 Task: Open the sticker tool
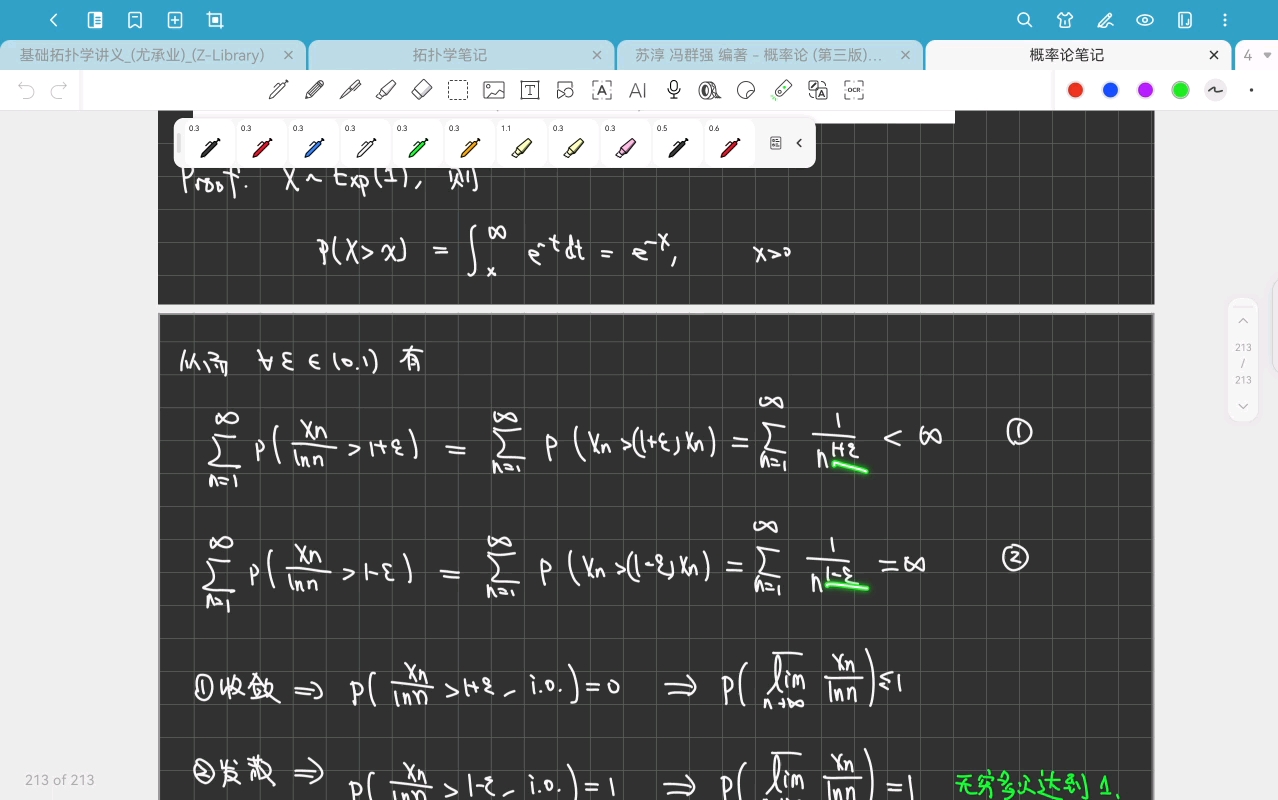tap(746, 90)
